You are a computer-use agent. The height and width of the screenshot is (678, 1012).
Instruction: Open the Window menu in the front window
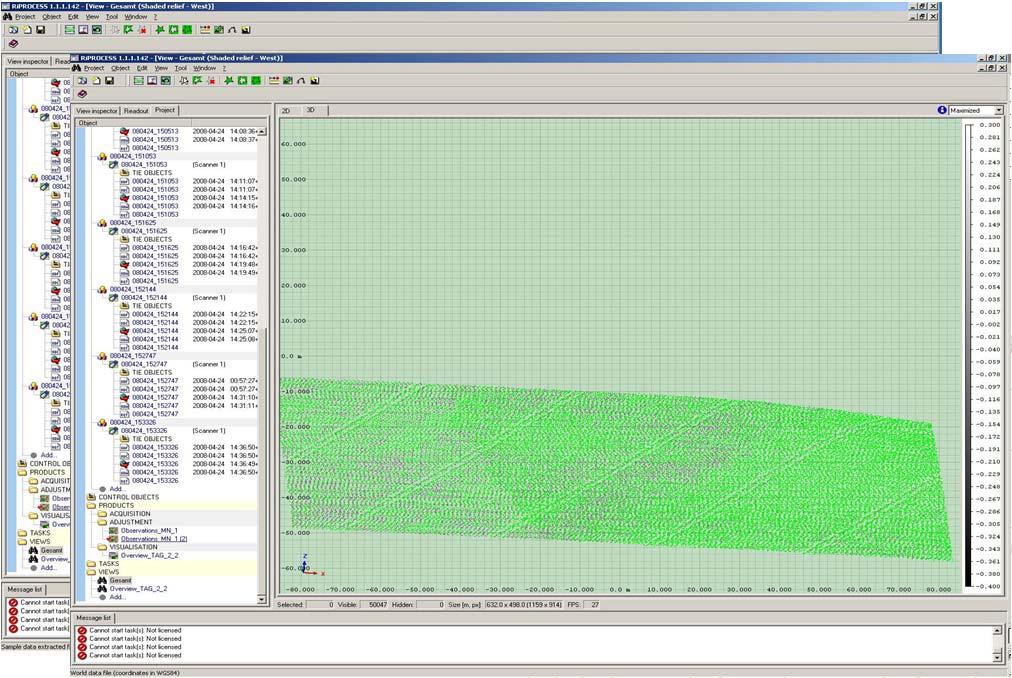[x=205, y=68]
